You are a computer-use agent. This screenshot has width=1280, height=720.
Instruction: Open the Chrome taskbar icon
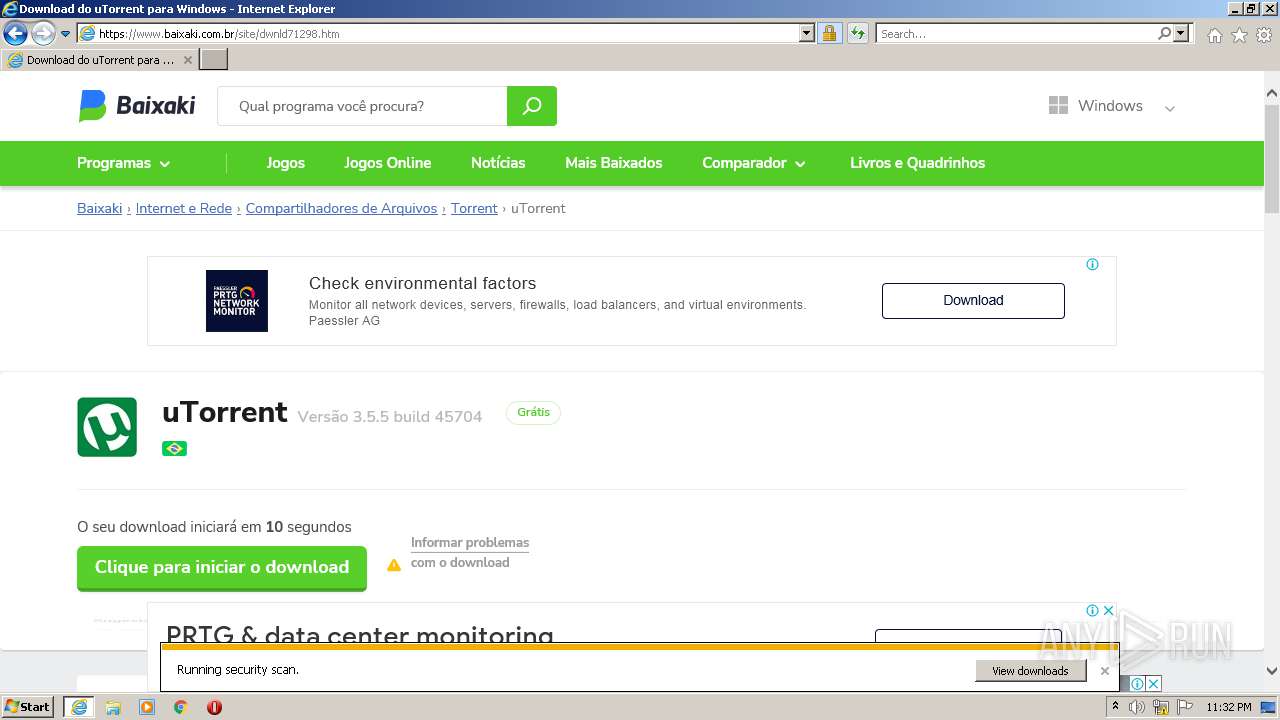[181, 707]
